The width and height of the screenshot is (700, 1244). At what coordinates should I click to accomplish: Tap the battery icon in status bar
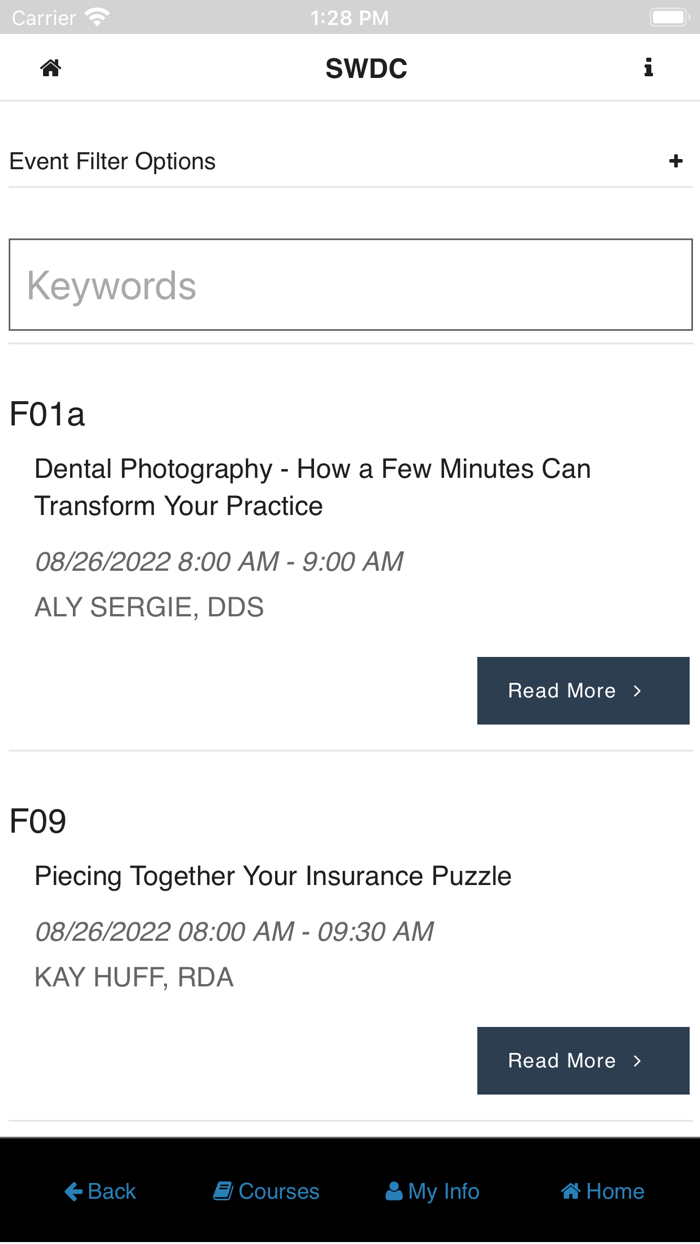tap(667, 17)
